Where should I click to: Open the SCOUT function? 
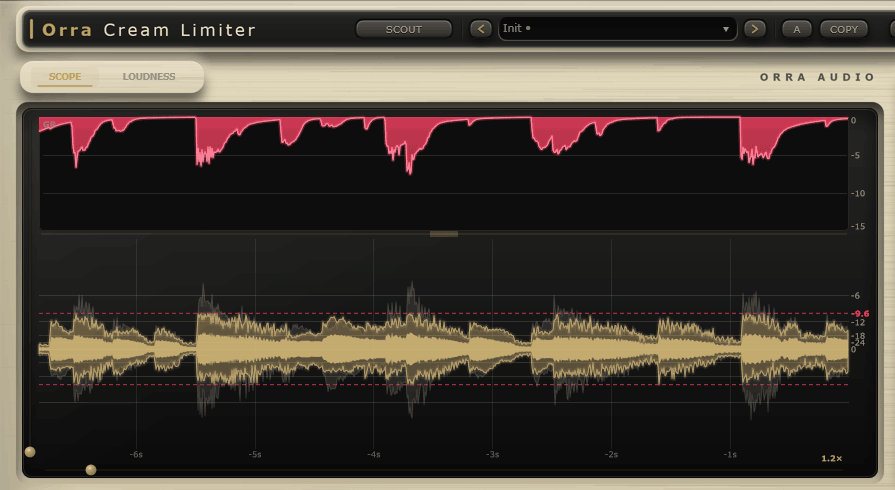[x=404, y=29]
